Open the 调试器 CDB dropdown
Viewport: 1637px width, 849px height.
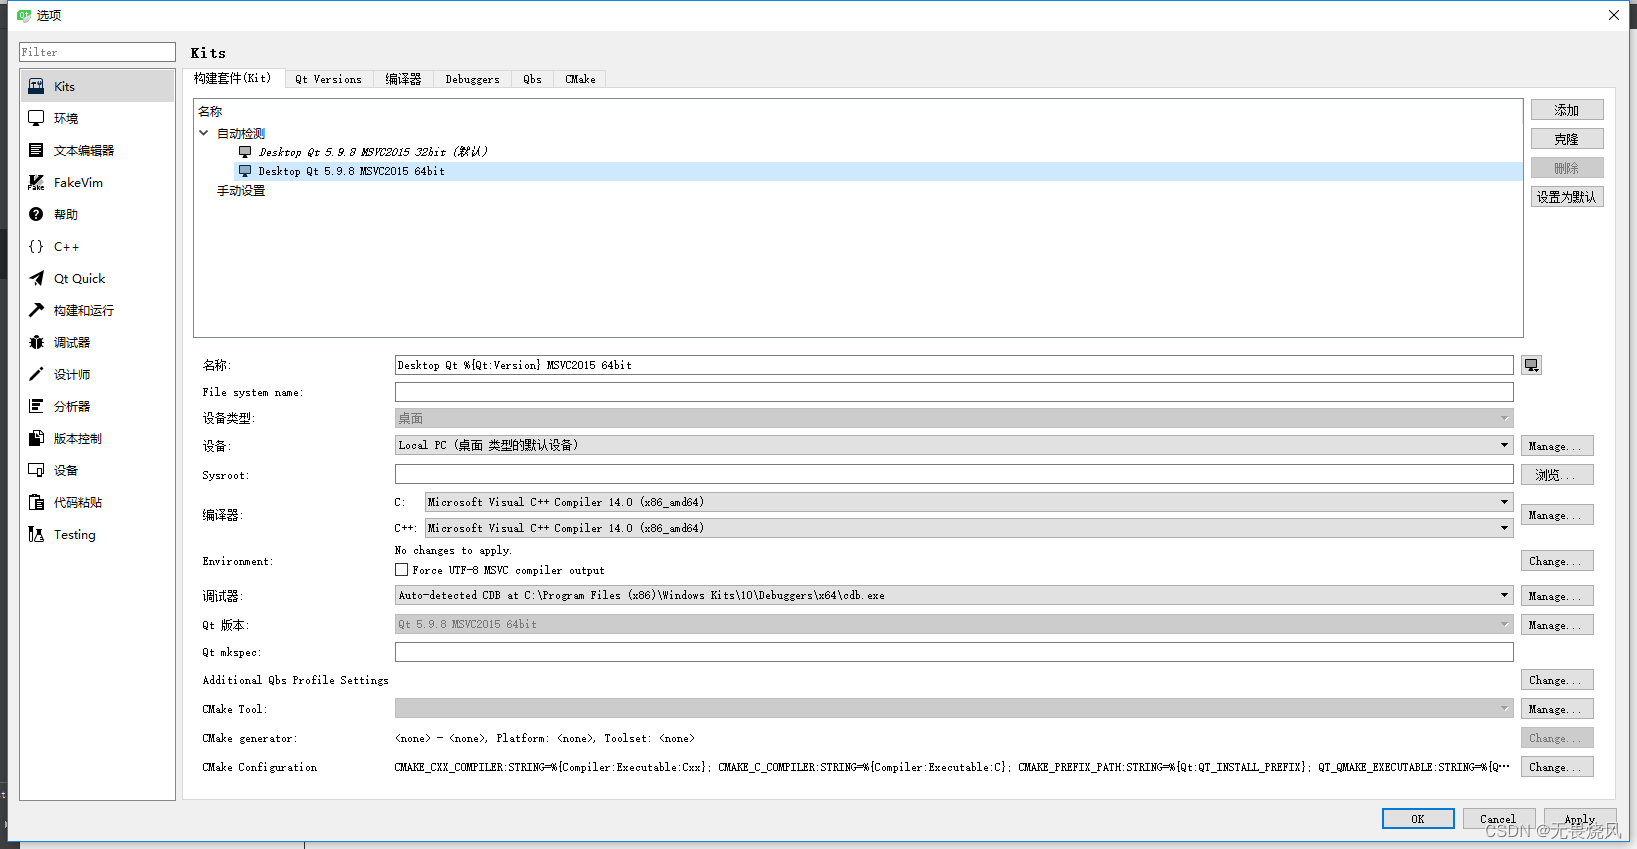pos(954,595)
